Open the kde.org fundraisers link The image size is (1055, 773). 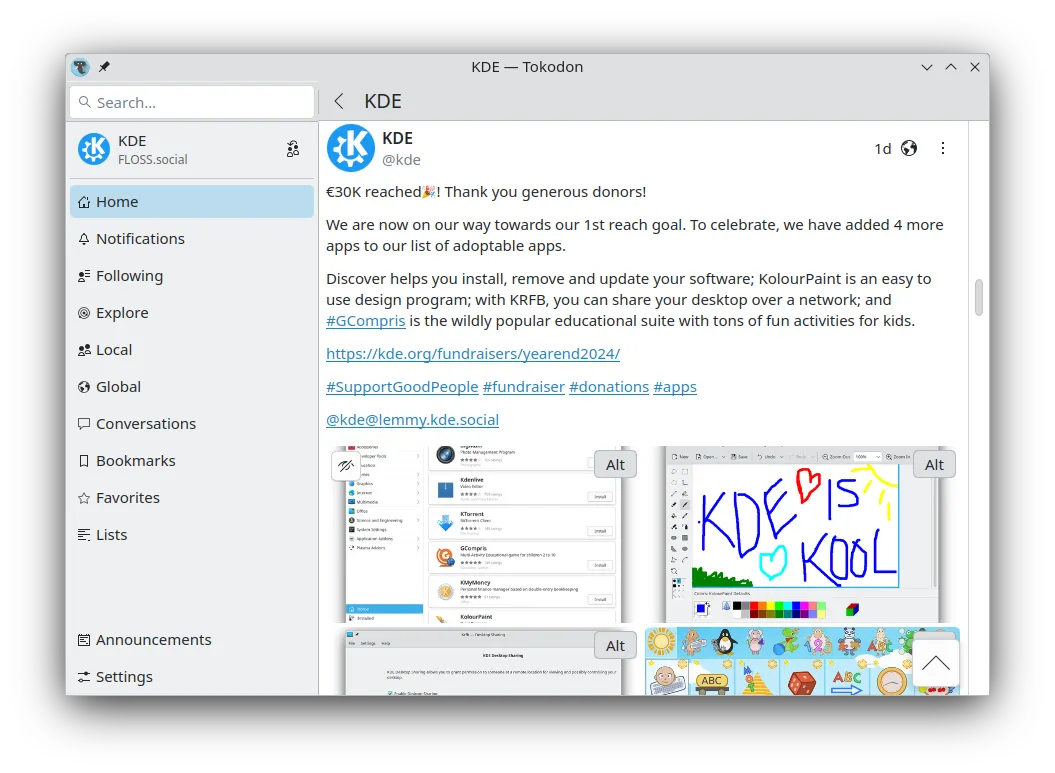[473, 354]
